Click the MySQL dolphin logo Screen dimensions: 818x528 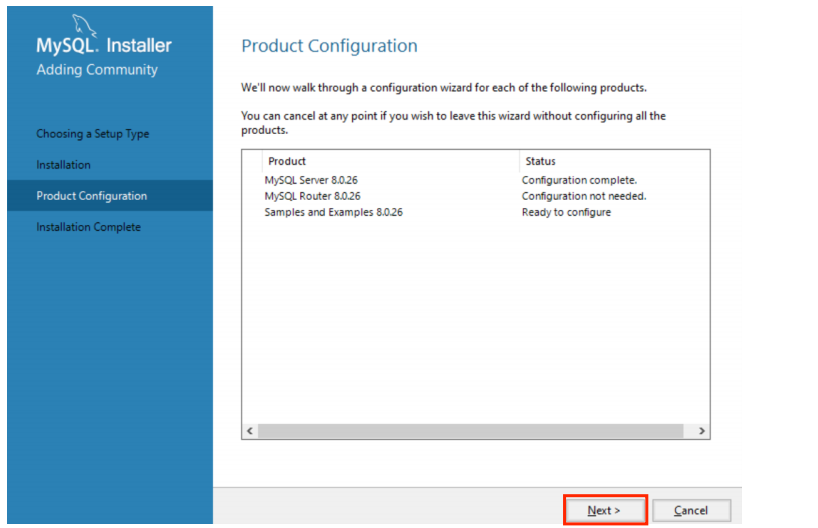coord(84,25)
